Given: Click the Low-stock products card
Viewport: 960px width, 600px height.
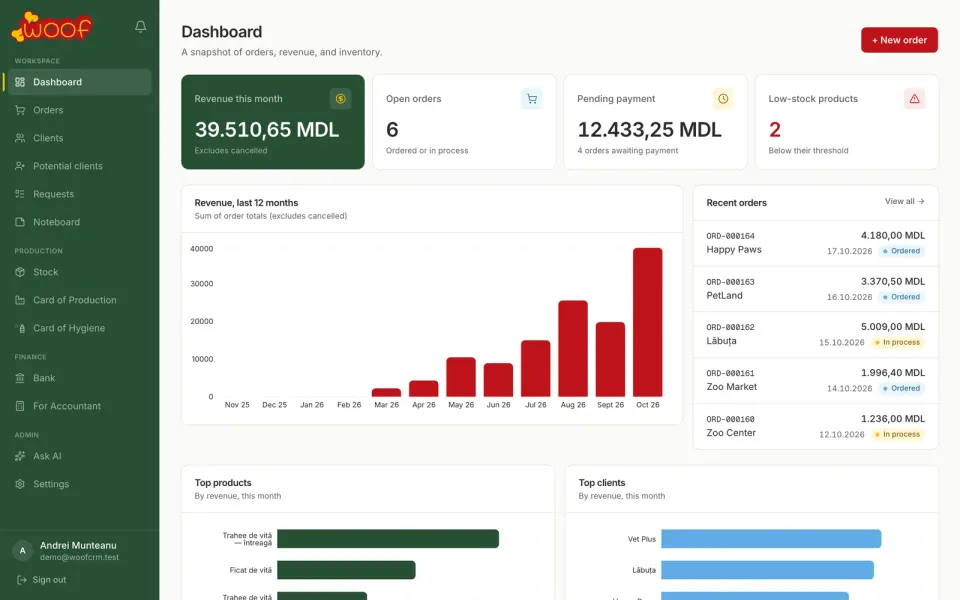Looking at the screenshot, I should click(847, 122).
